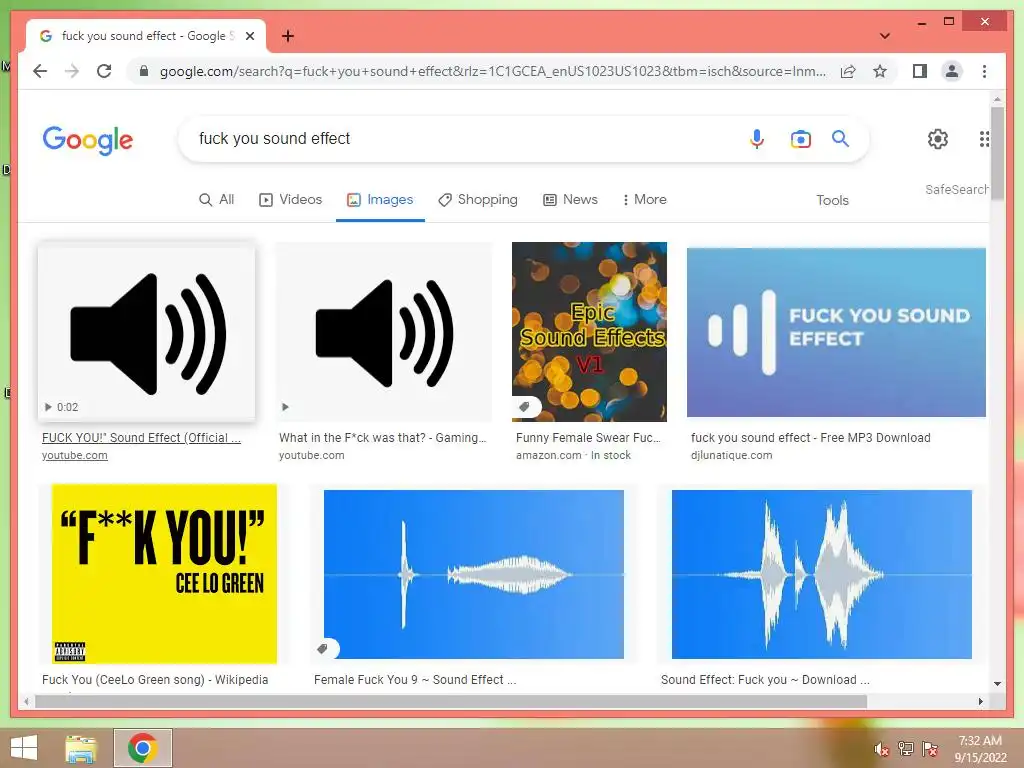Open tab search chevron in title bar
Screen dimensions: 1024x768
884,36
